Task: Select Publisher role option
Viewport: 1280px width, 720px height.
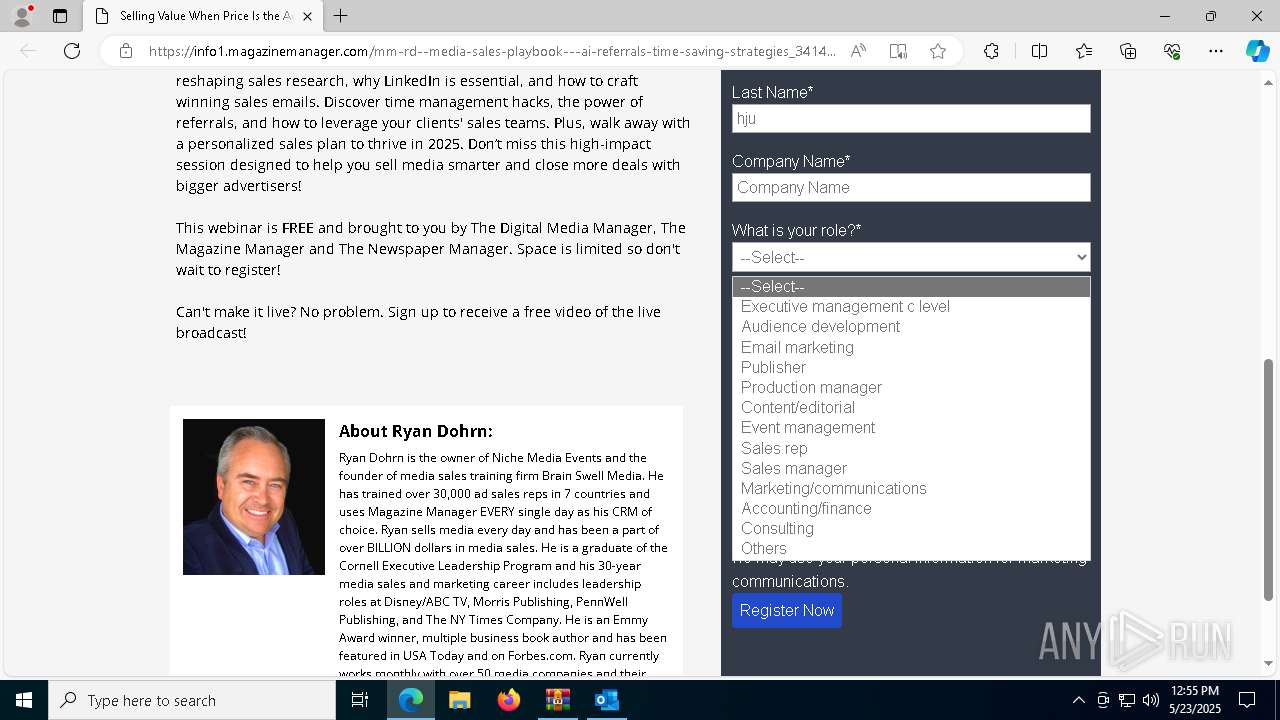Action: (x=911, y=367)
